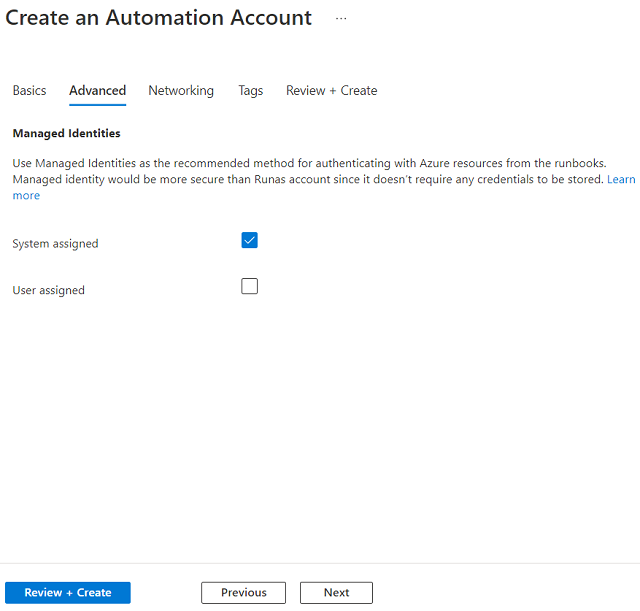Click the User assigned label text
640x611 pixels.
coord(48,290)
